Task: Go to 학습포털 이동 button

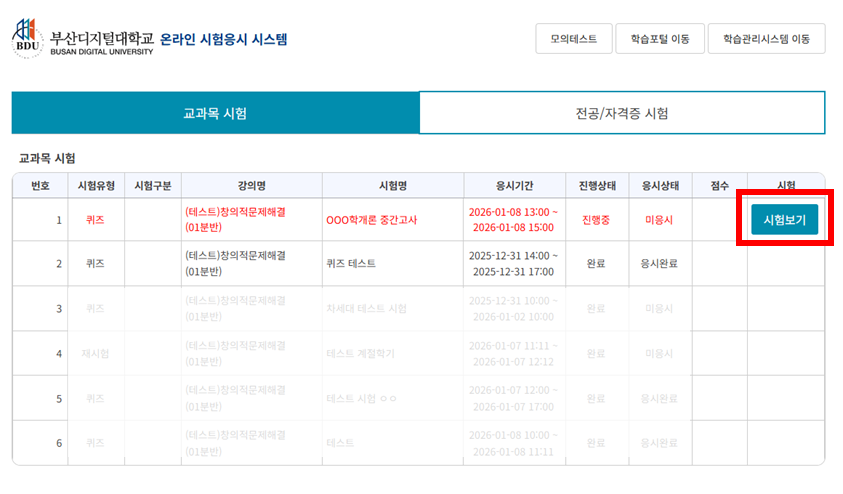Action: [x=659, y=39]
